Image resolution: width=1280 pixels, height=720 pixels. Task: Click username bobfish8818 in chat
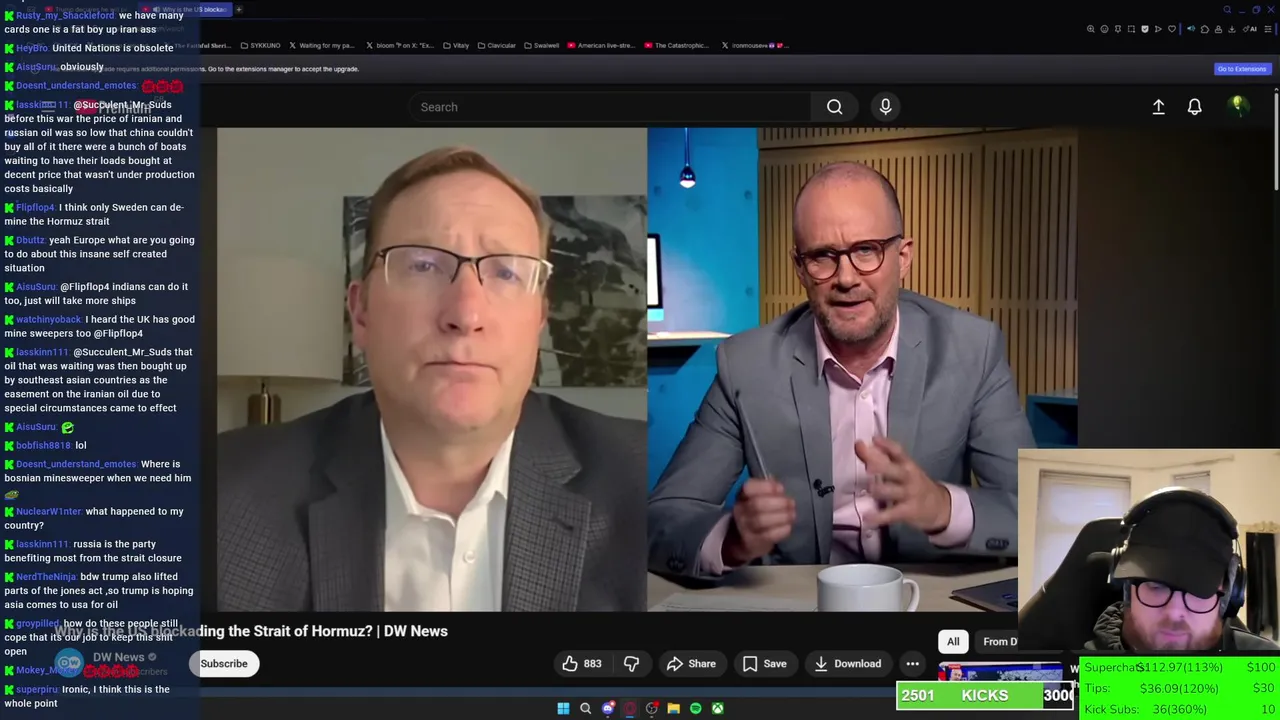tap(43, 446)
